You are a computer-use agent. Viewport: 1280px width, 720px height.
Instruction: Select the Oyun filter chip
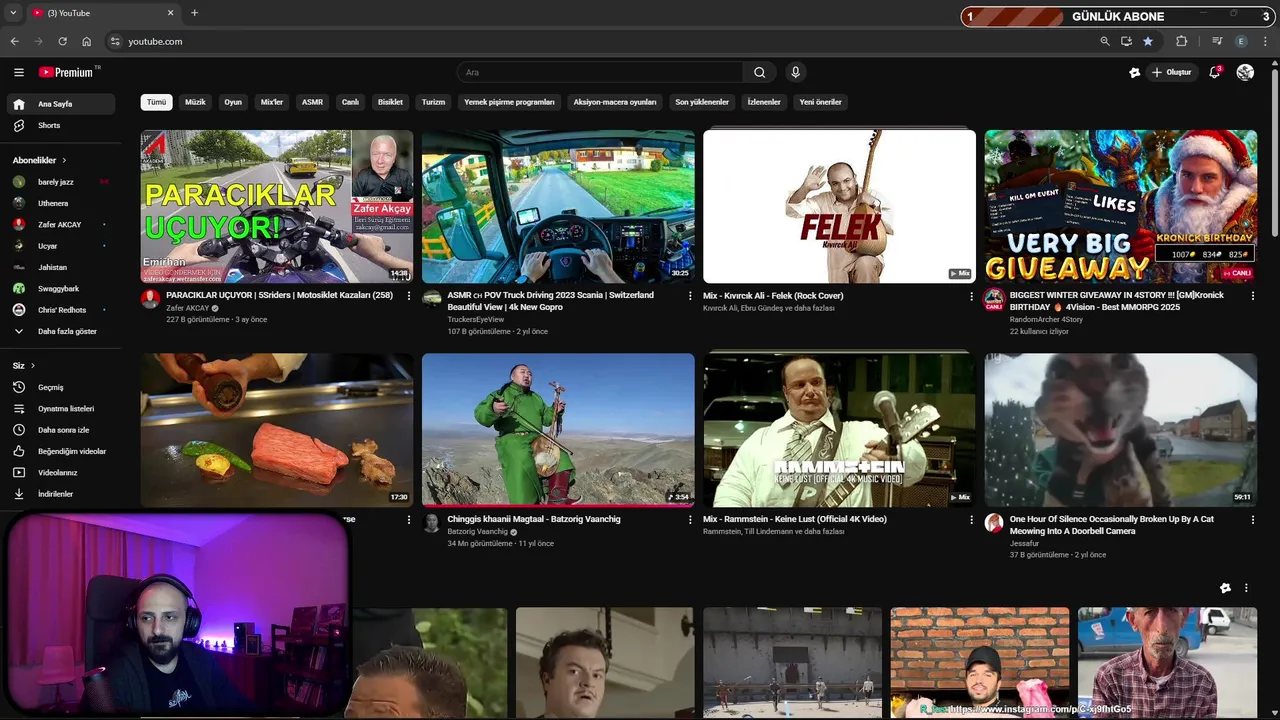tap(233, 102)
